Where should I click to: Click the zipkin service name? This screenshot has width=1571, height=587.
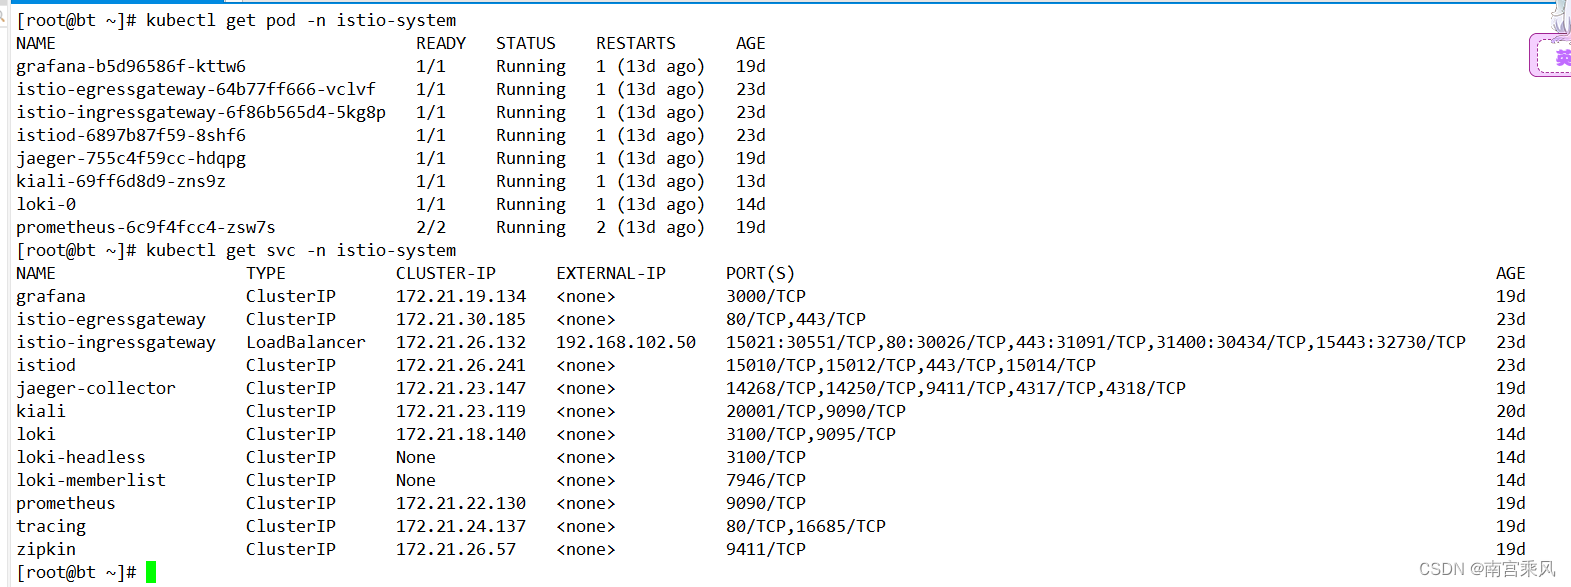[x=46, y=549]
